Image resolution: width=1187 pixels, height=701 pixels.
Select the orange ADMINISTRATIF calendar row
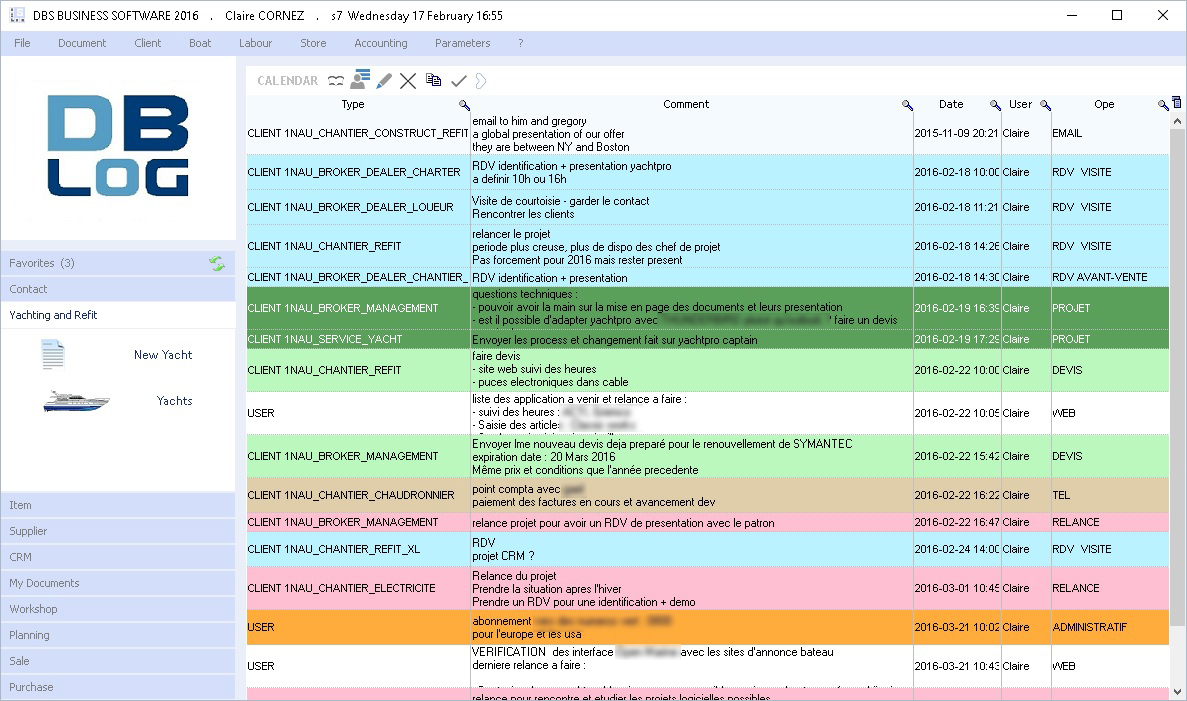tap(700, 627)
